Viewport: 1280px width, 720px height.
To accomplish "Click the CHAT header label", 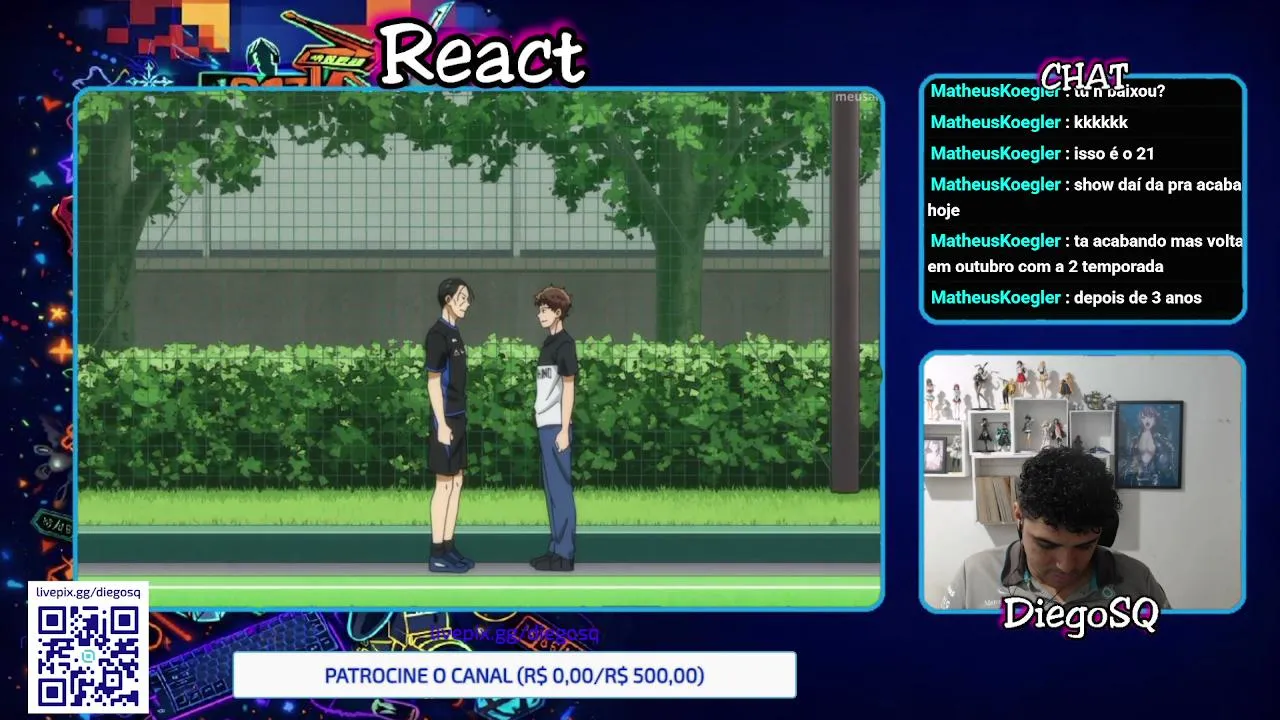I will pyautogui.click(x=1084, y=76).
